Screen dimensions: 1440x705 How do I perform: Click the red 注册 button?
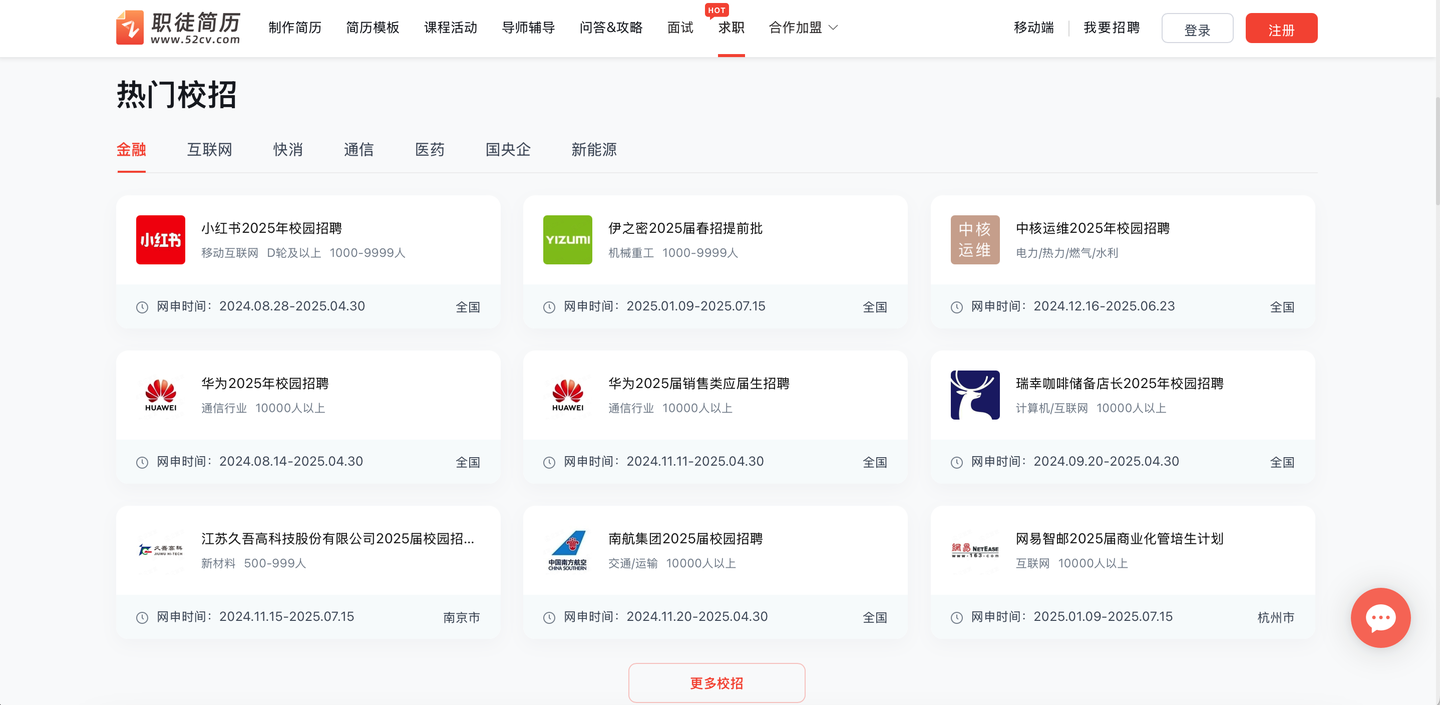[x=1282, y=29]
